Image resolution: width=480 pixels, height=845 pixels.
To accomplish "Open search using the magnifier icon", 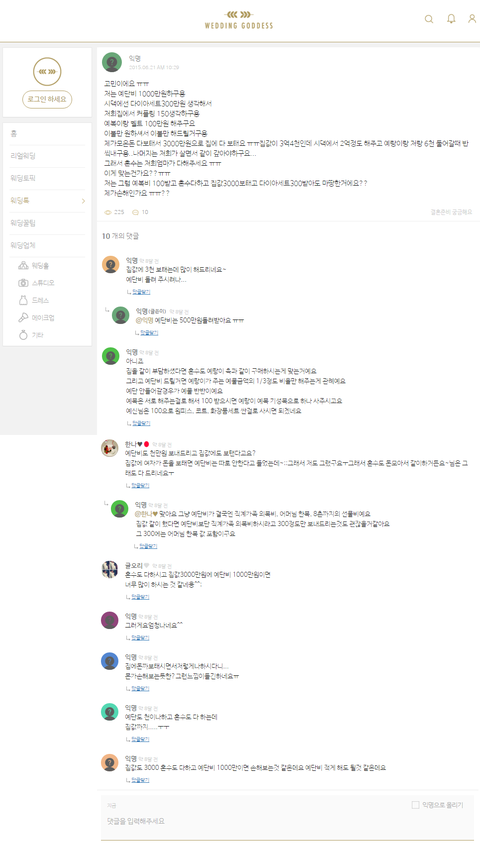I will point(429,19).
